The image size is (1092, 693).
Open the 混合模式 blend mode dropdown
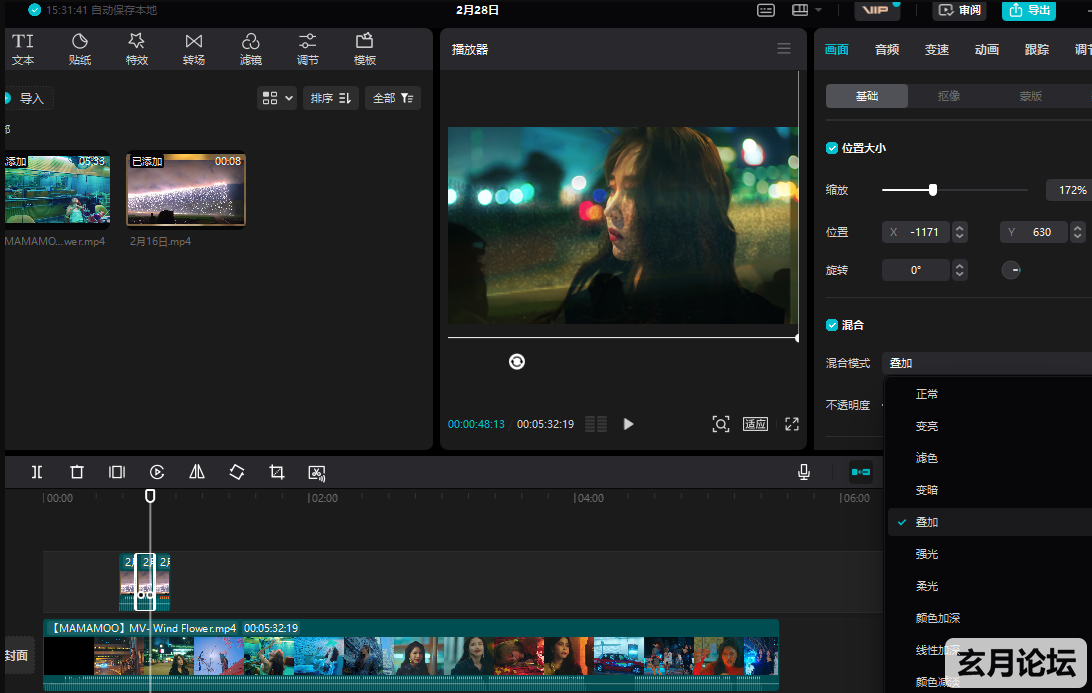(x=989, y=363)
